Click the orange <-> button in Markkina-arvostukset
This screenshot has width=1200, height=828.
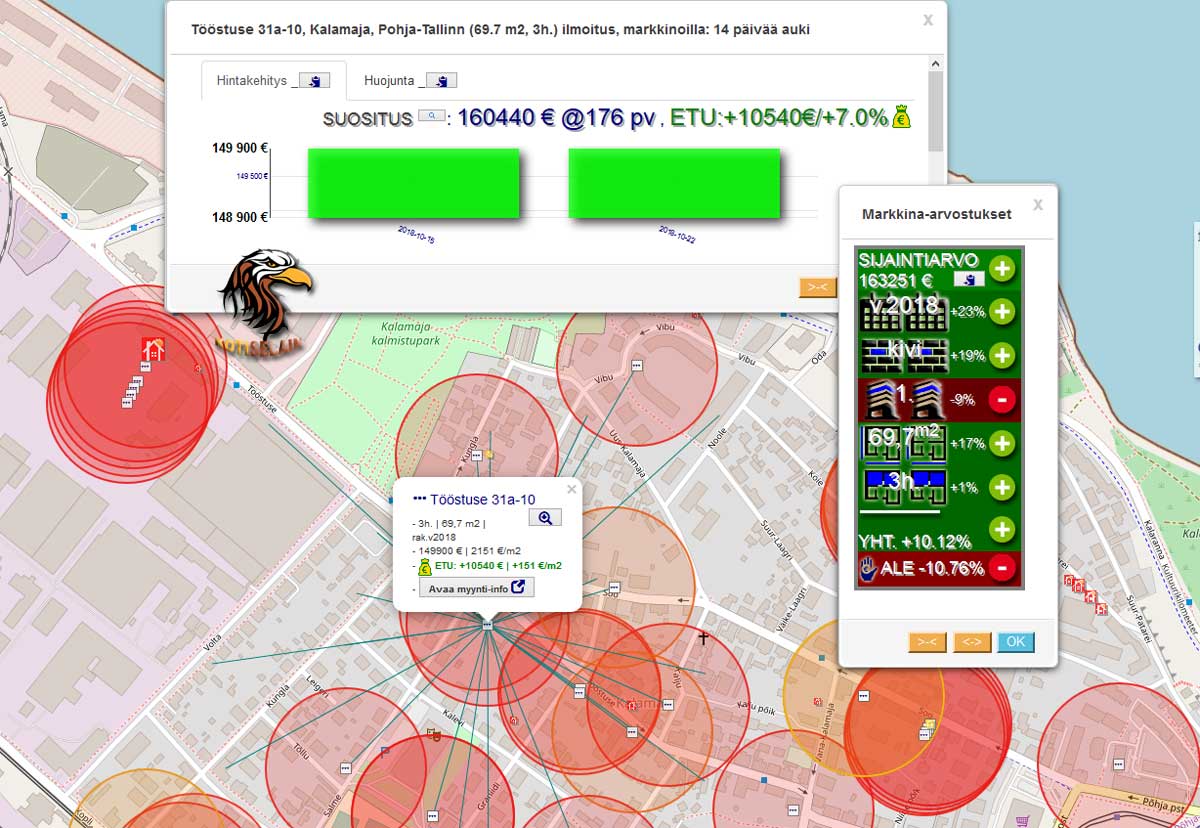pos(971,642)
